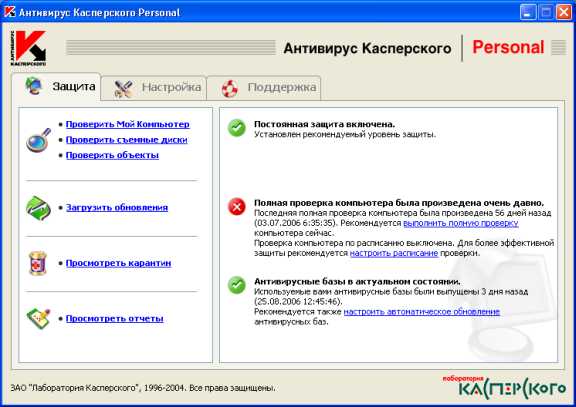Click Установлен рекомендуемый уровень защиты text

click(x=345, y=134)
